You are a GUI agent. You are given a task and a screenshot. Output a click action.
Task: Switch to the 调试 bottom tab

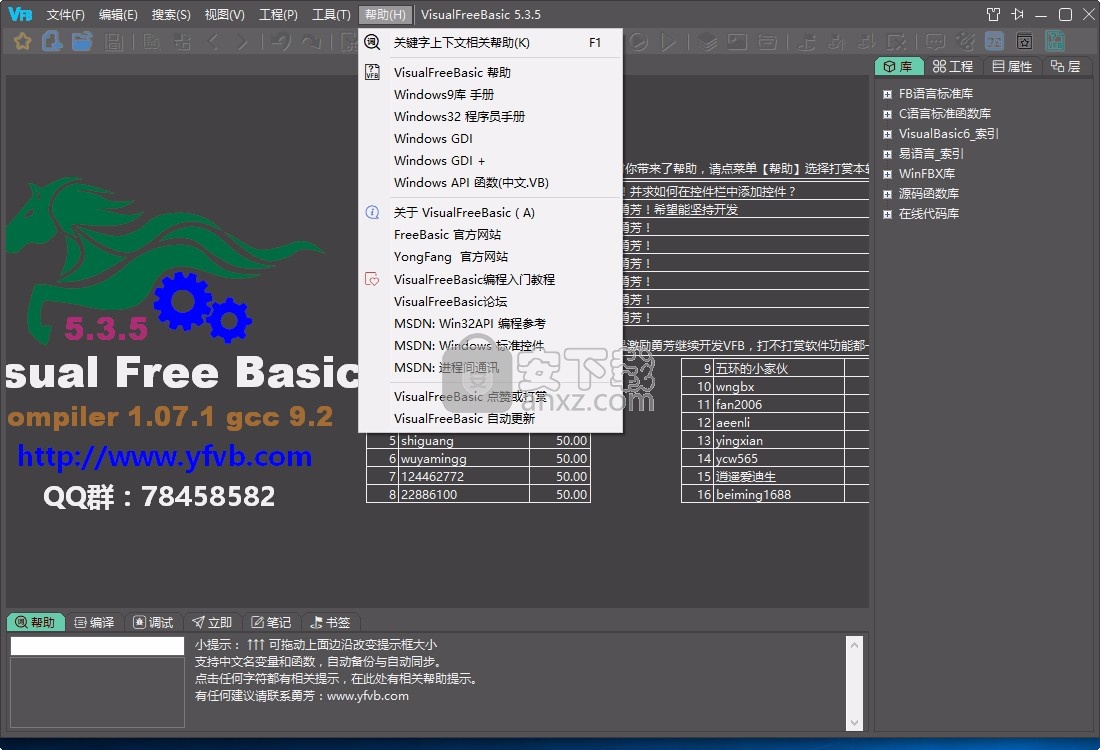click(x=154, y=622)
